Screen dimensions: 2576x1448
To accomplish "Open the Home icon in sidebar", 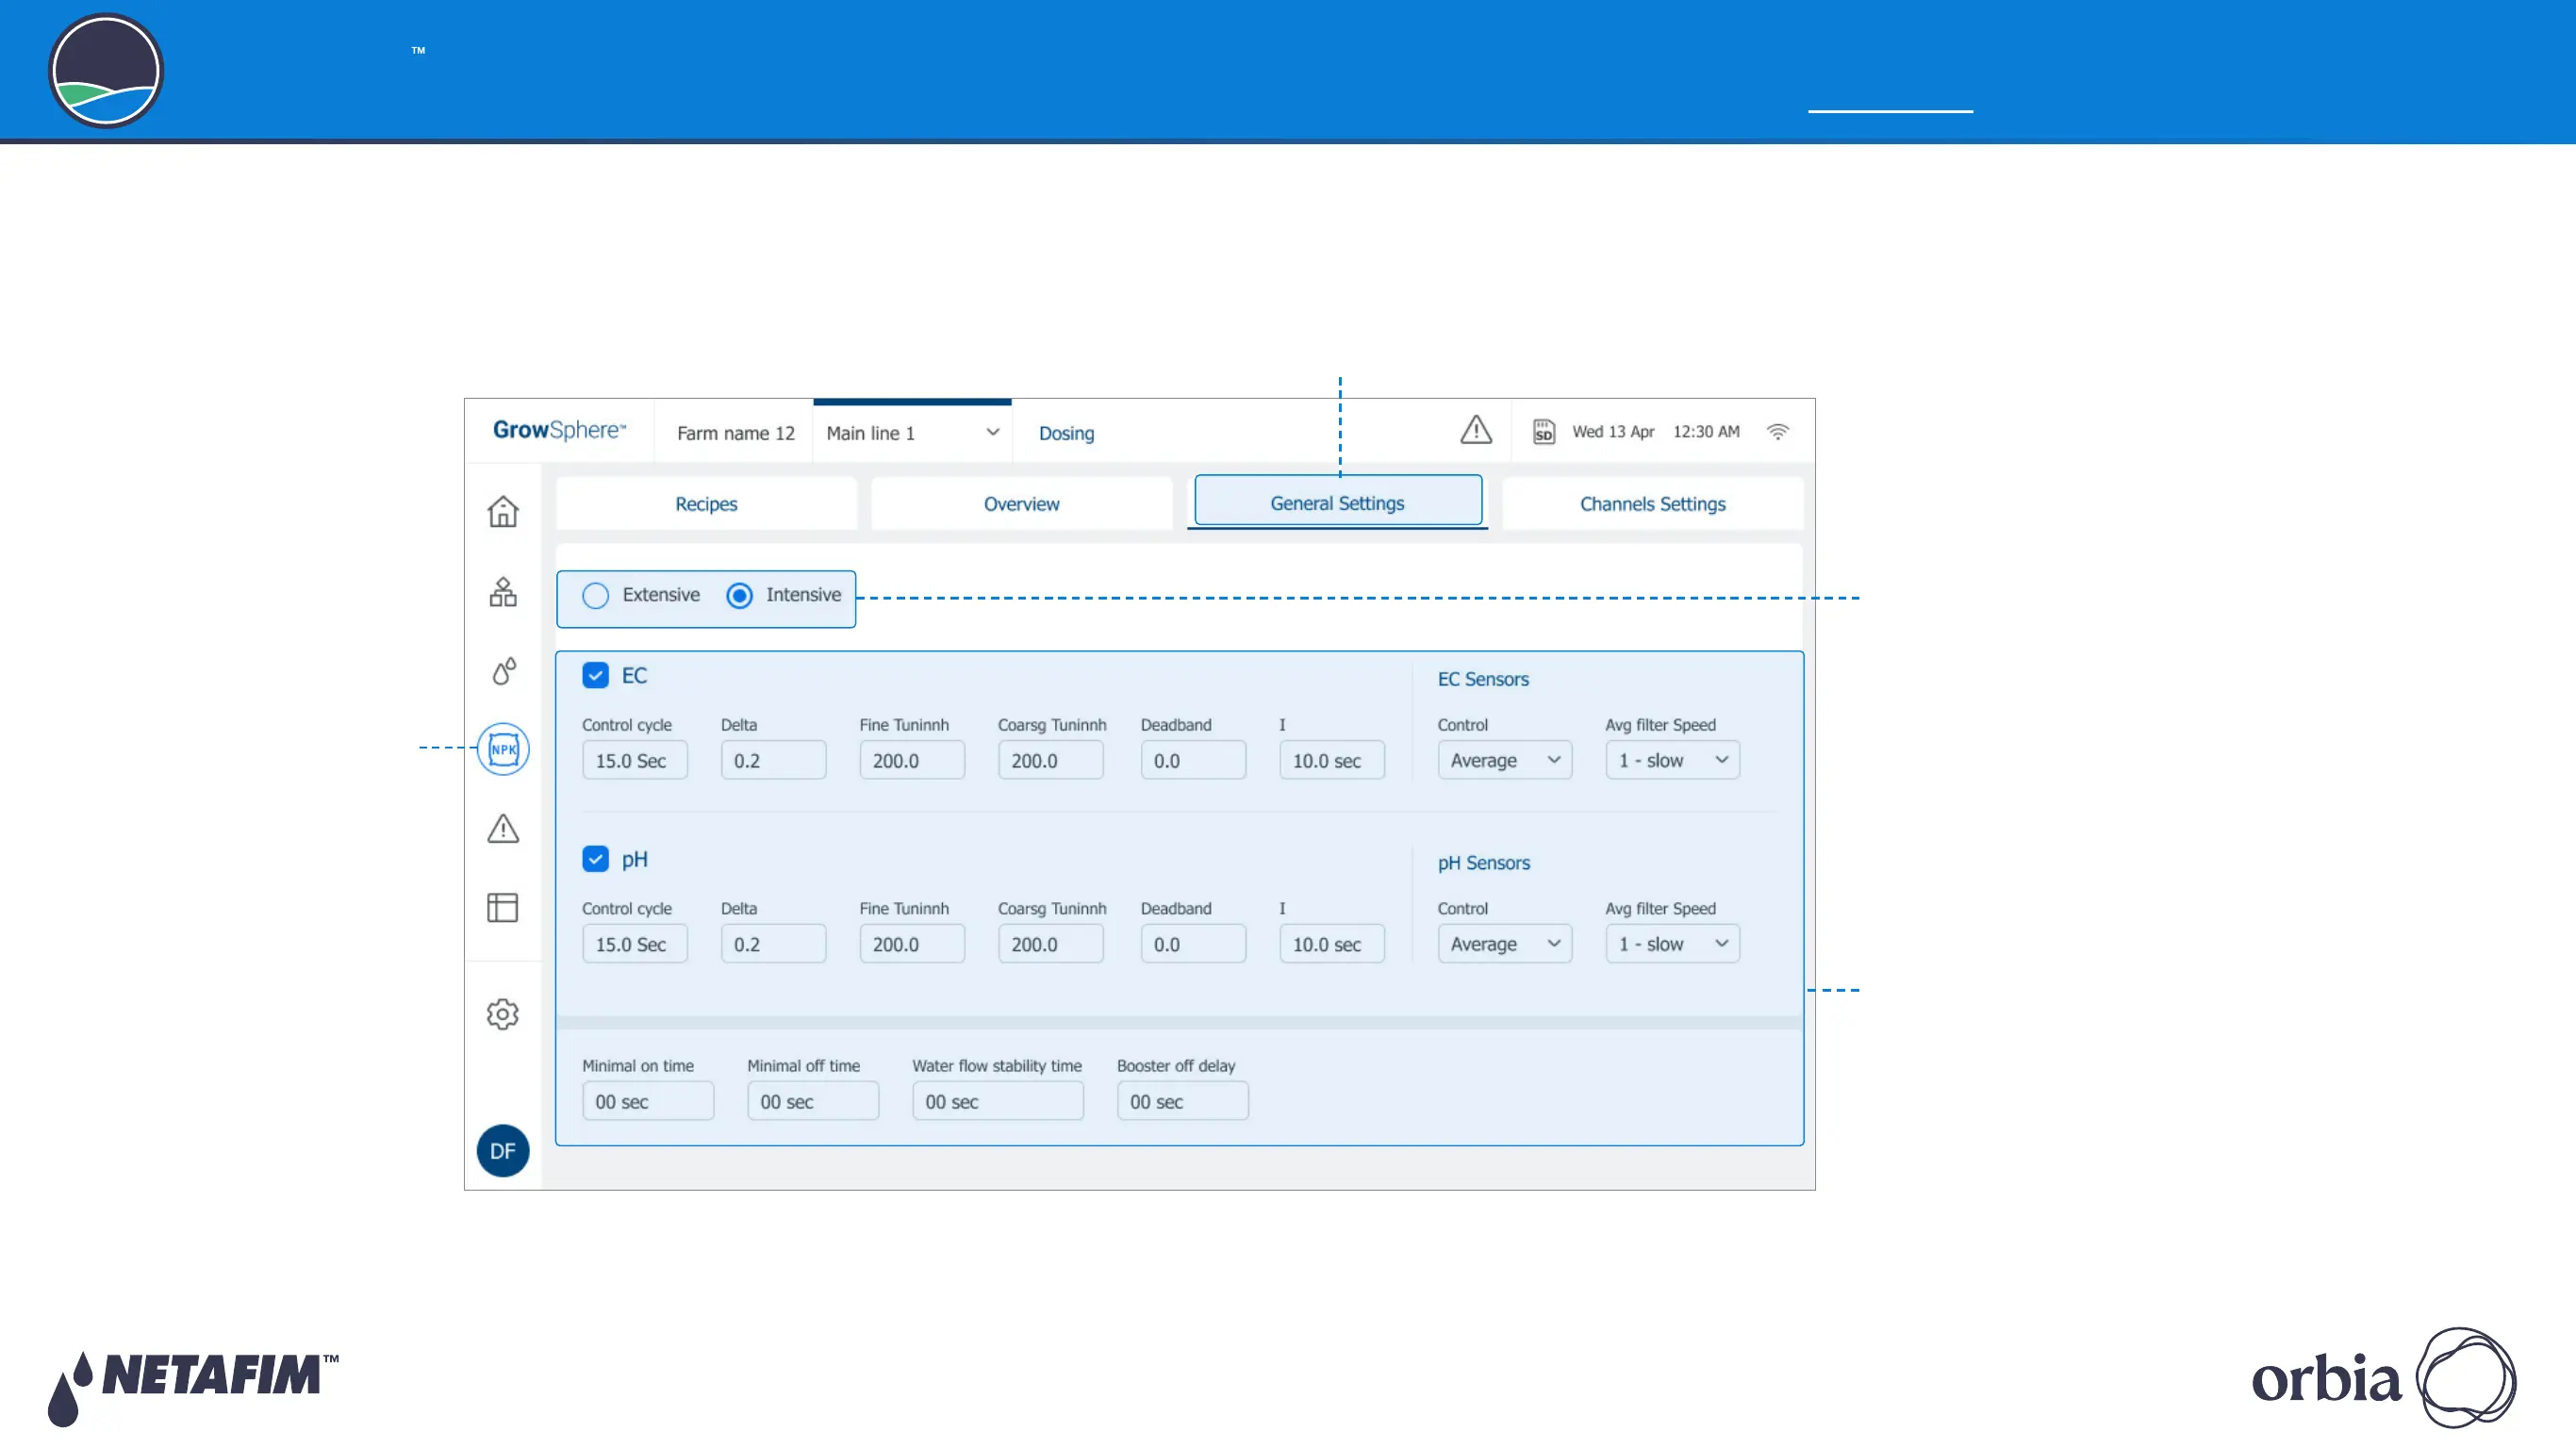I will pos(503,511).
